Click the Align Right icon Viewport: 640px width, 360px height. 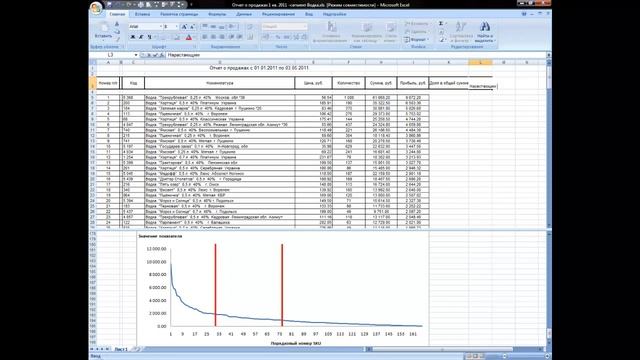[222, 37]
